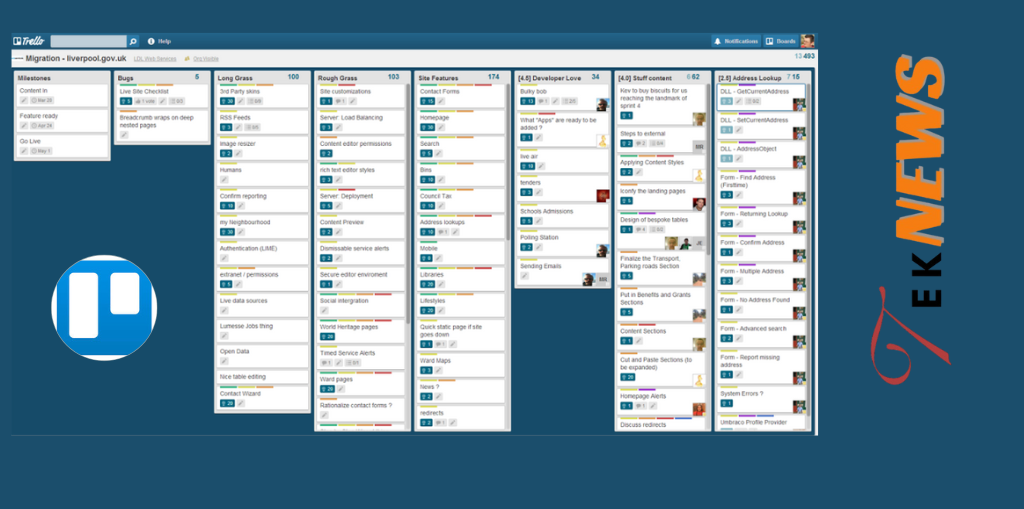Open the Form - Advanced search card

761,333
